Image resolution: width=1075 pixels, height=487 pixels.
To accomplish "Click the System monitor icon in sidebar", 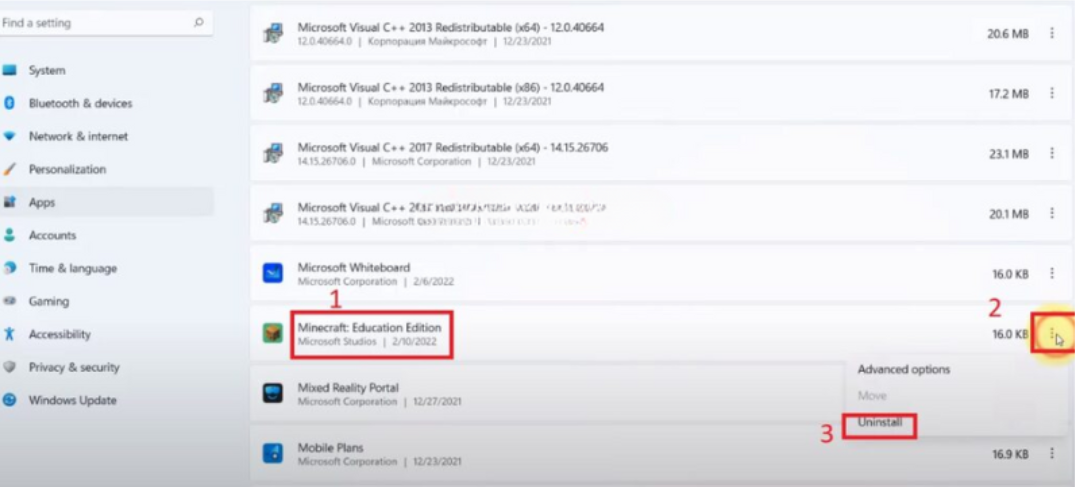I will (9, 70).
